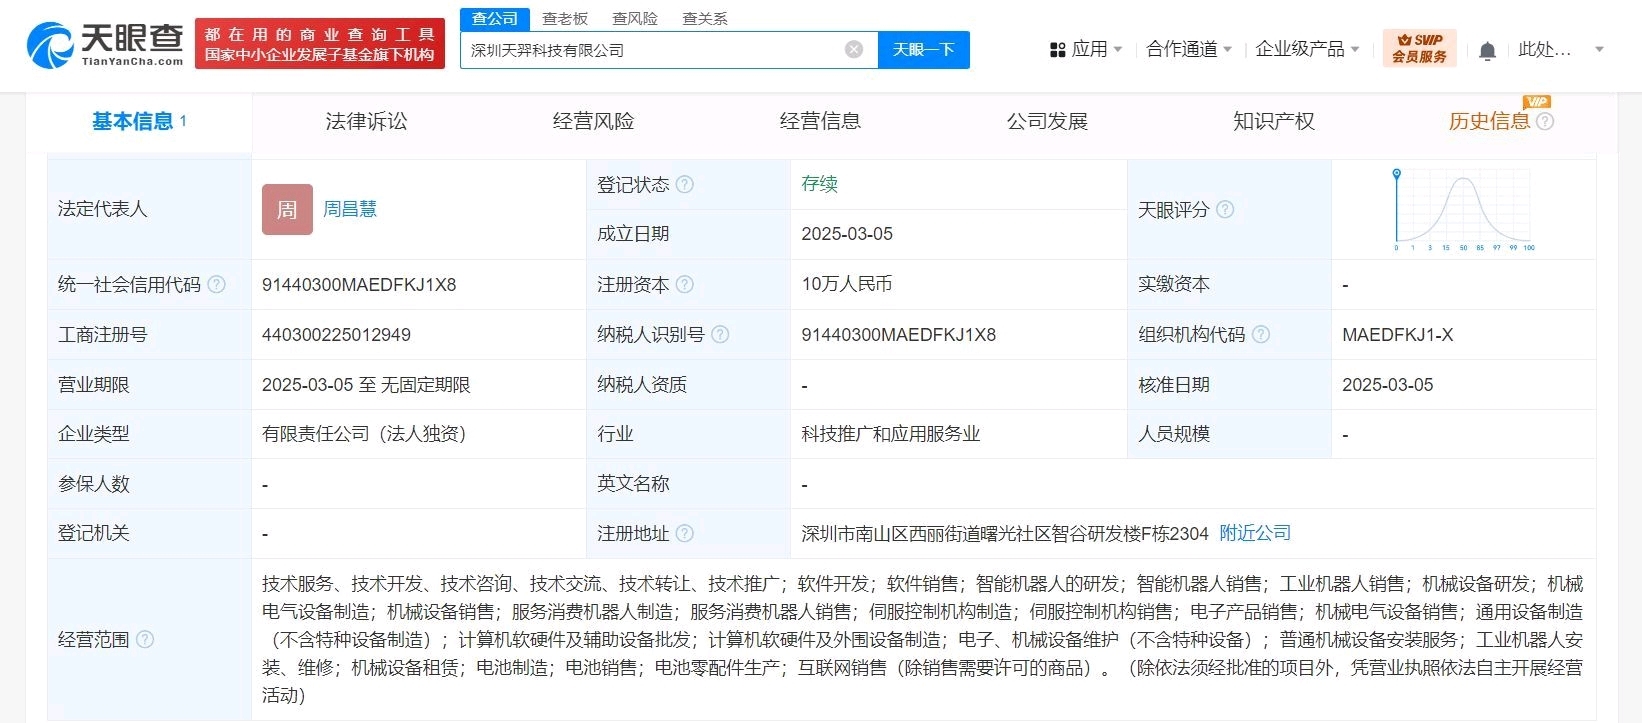Click help icon next to 统一社会信用代码
The height and width of the screenshot is (723, 1642).
tap(216, 285)
